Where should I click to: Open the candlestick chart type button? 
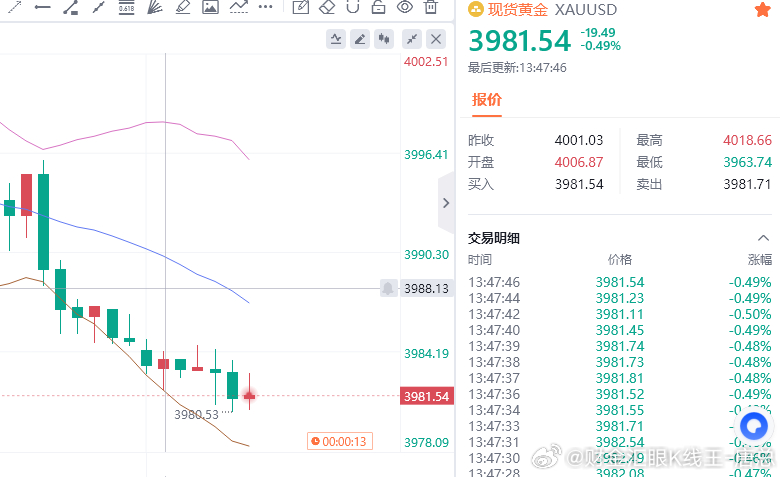(x=384, y=38)
